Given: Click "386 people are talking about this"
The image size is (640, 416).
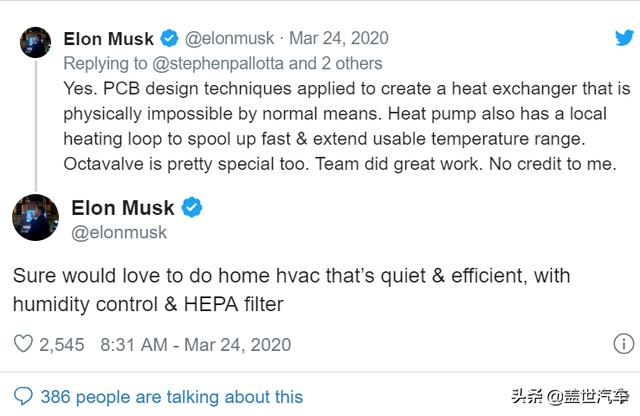Looking at the screenshot, I should 171,397.
